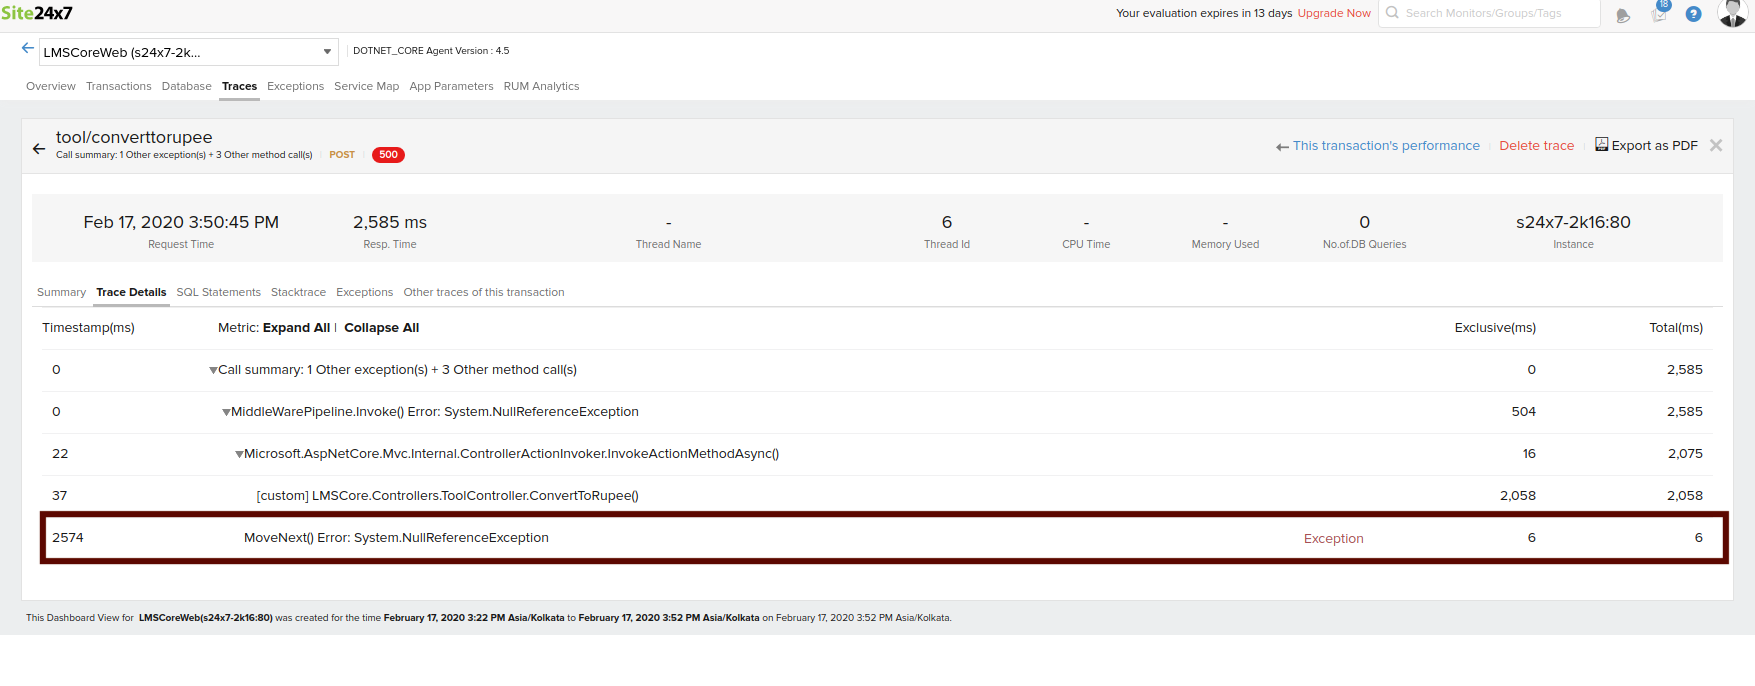Open the notifications icon with badge 18

pos(1659,13)
